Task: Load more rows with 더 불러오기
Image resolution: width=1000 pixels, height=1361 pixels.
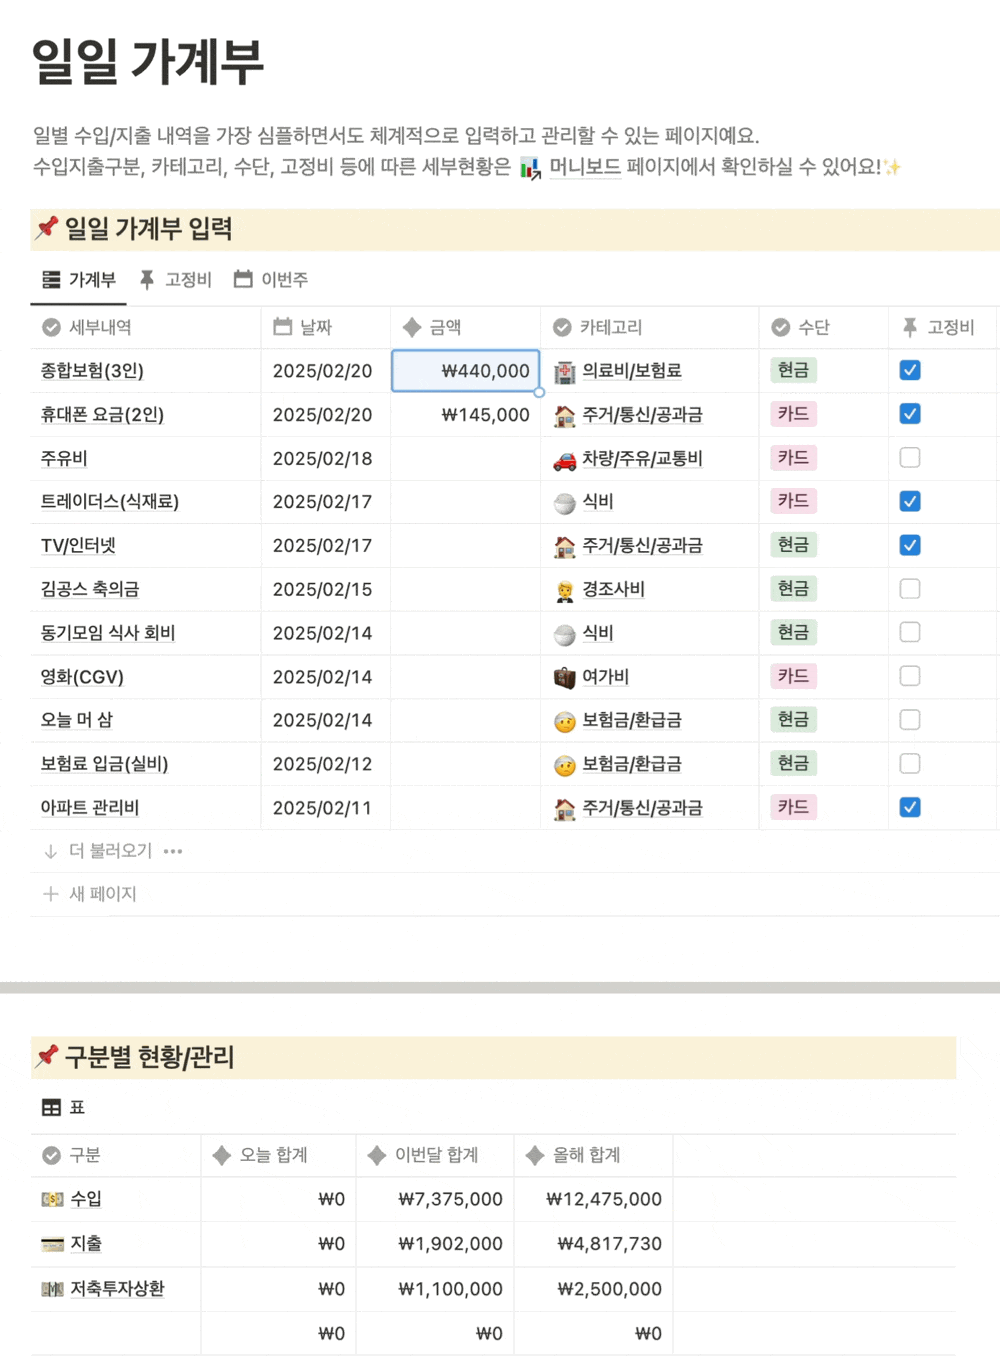Action: [x=98, y=851]
